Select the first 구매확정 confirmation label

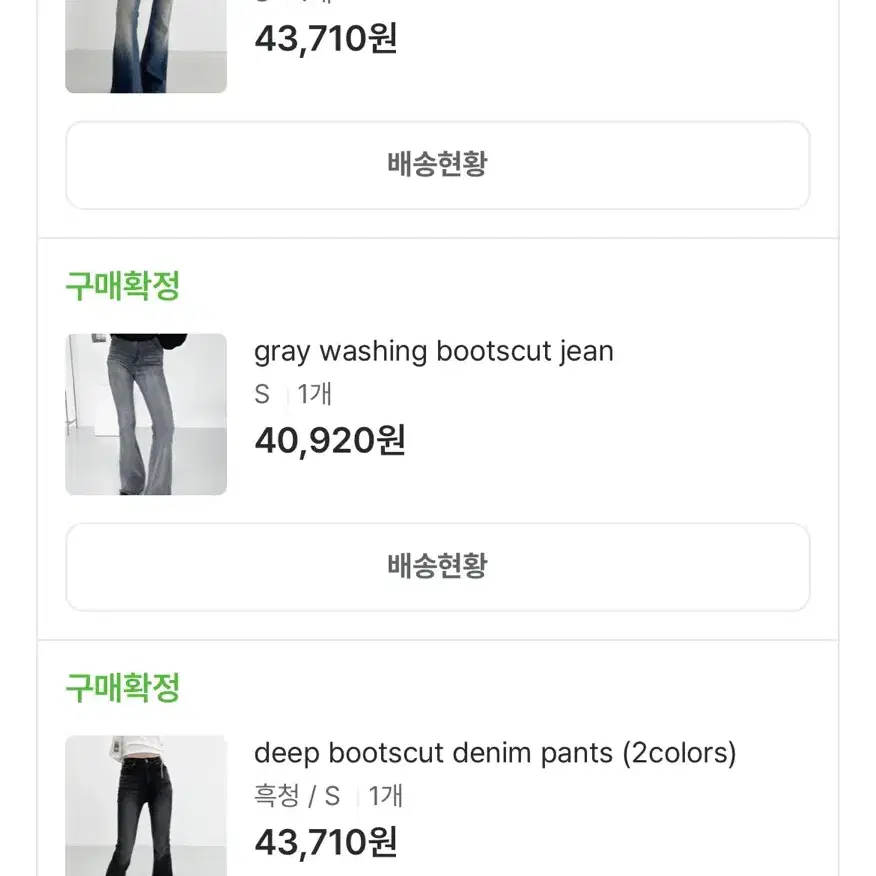[x=121, y=287]
